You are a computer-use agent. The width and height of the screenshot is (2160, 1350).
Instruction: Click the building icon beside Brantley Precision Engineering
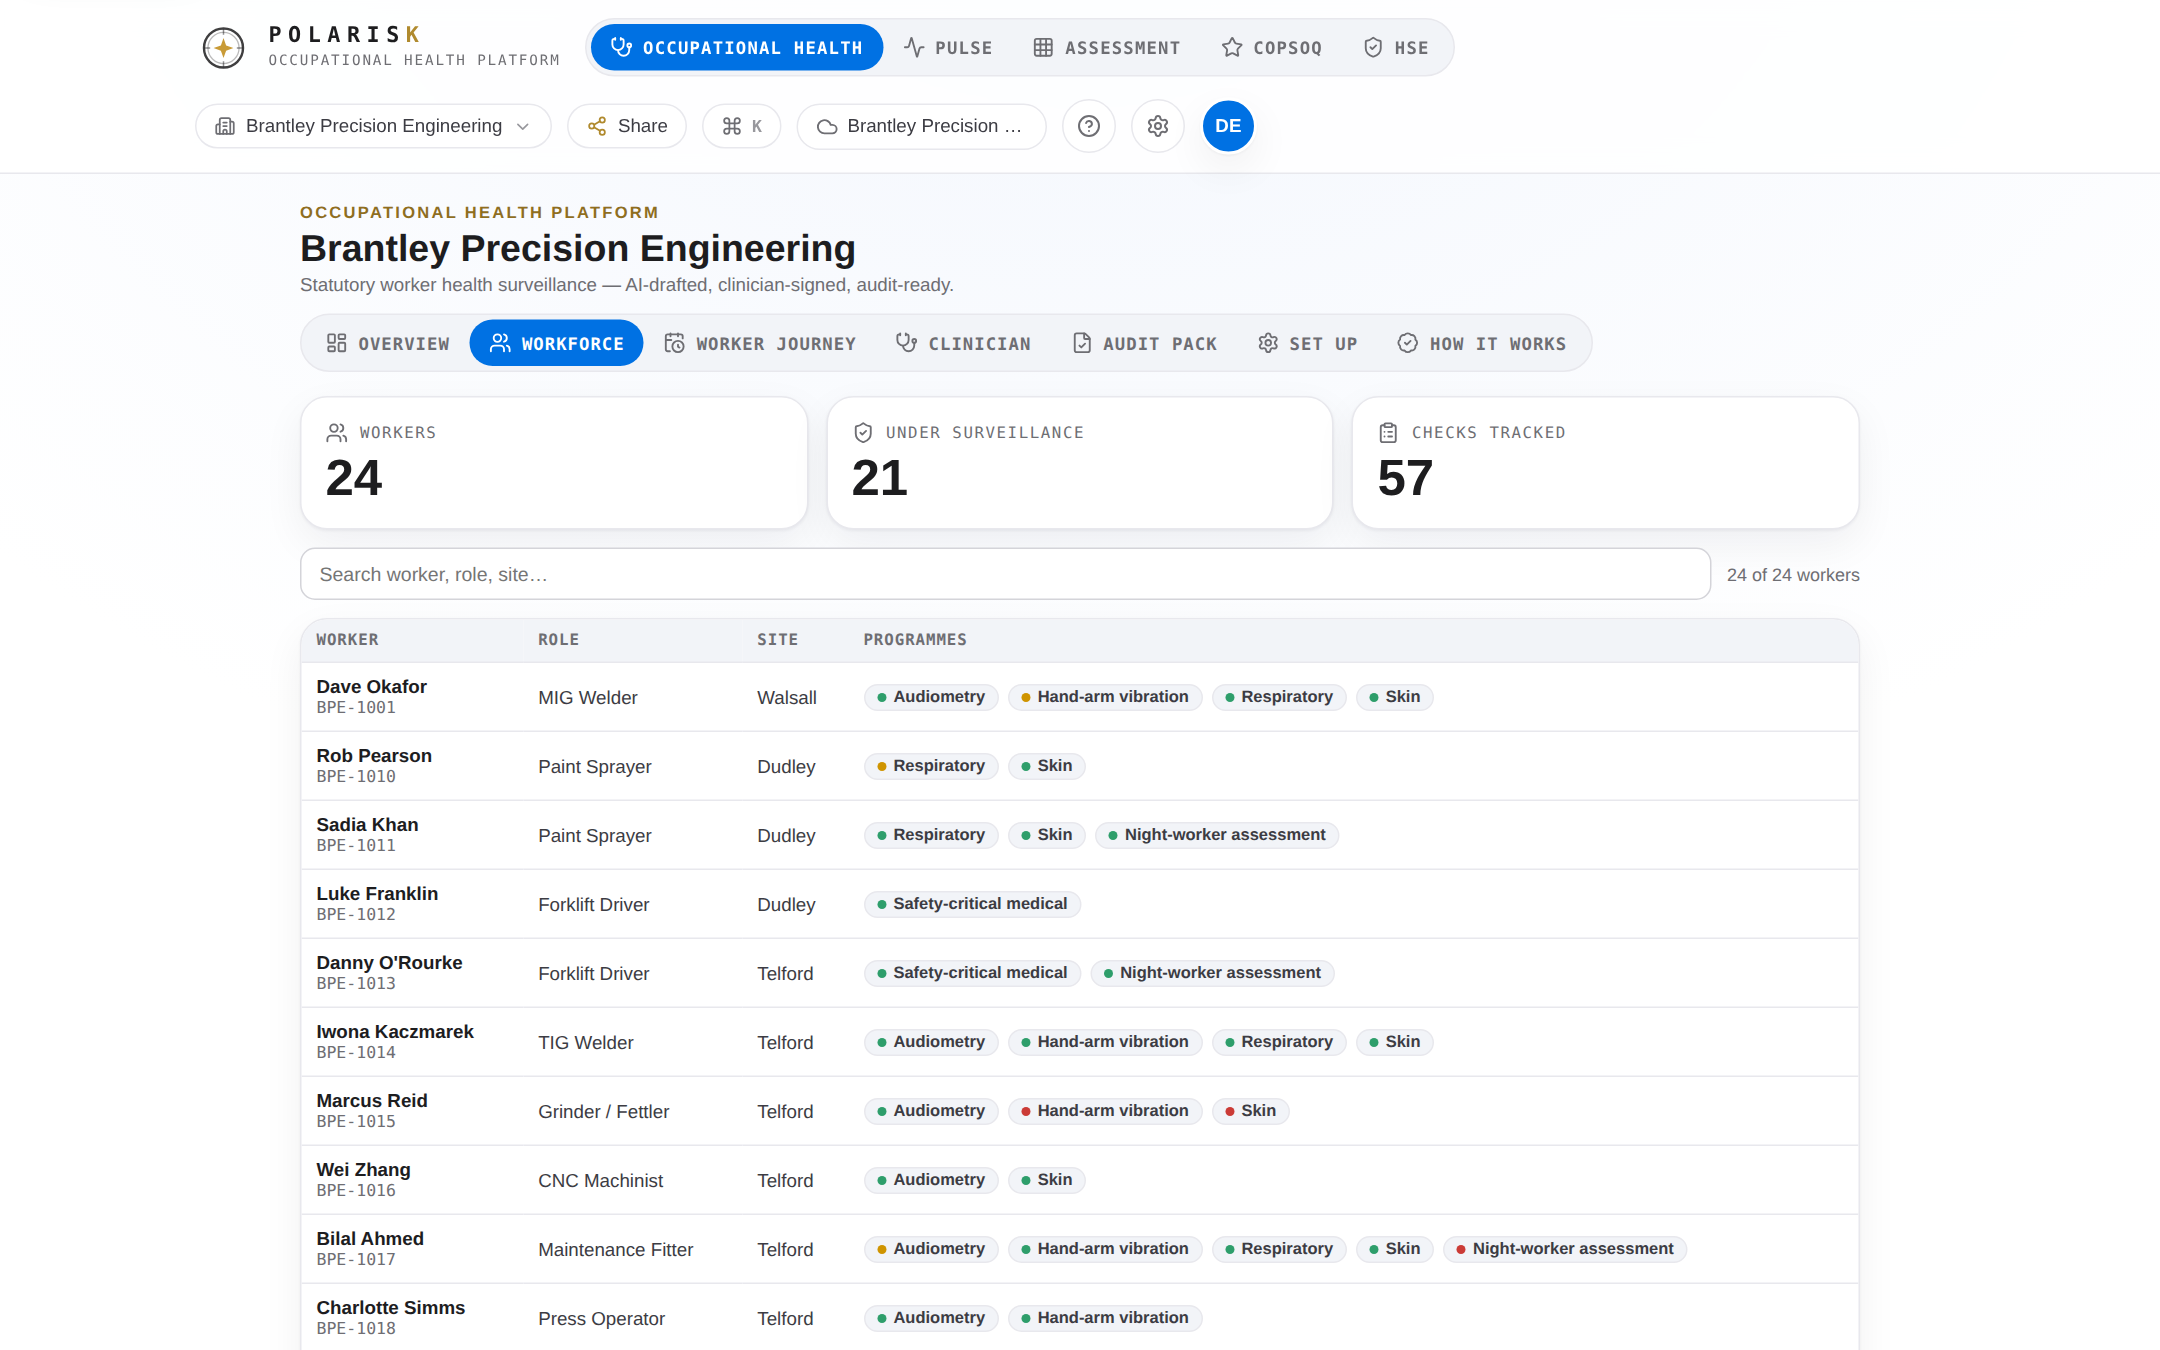coord(225,126)
